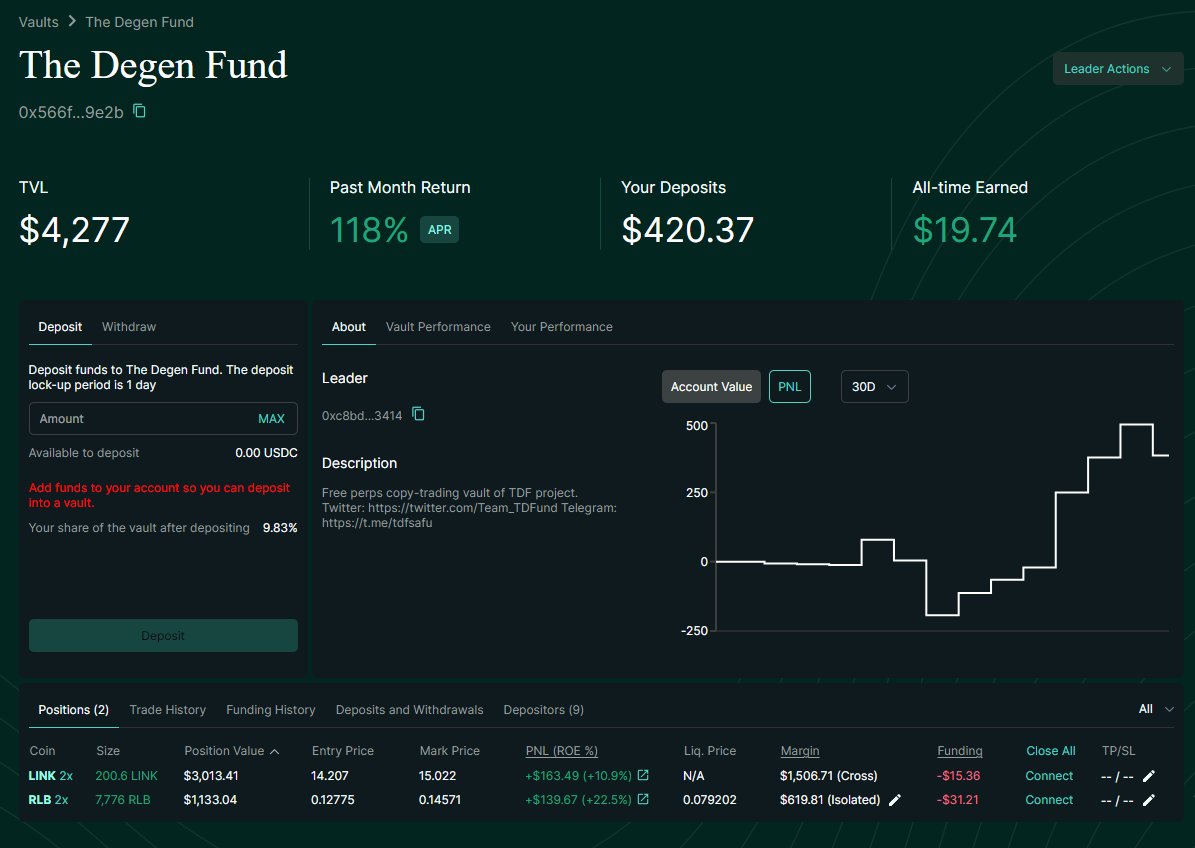View the Depositors (9) tab
The width and height of the screenshot is (1195, 848).
543,709
